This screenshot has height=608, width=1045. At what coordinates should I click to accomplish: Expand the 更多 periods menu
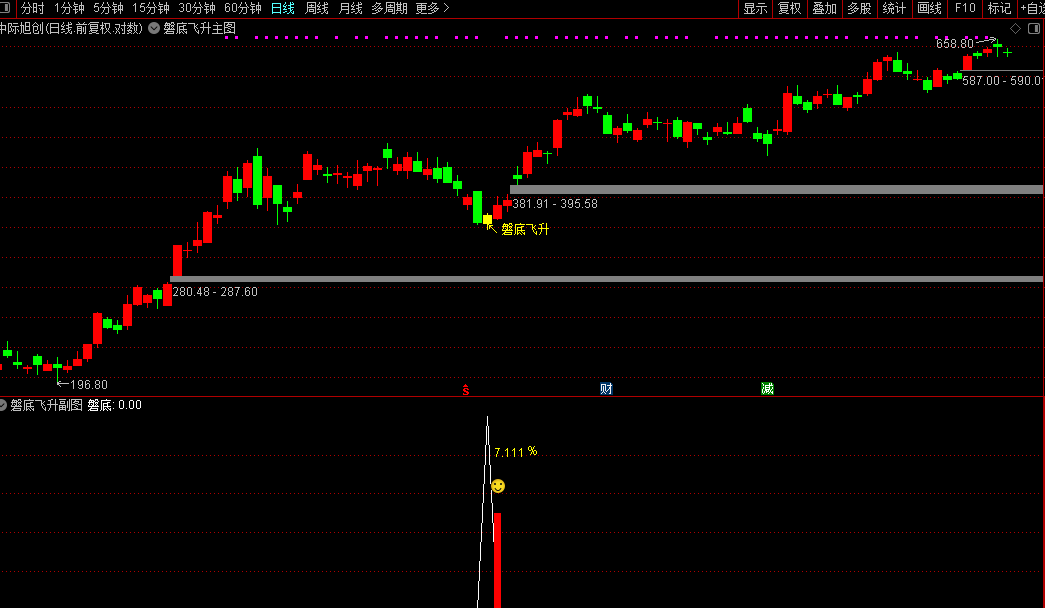(433, 8)
